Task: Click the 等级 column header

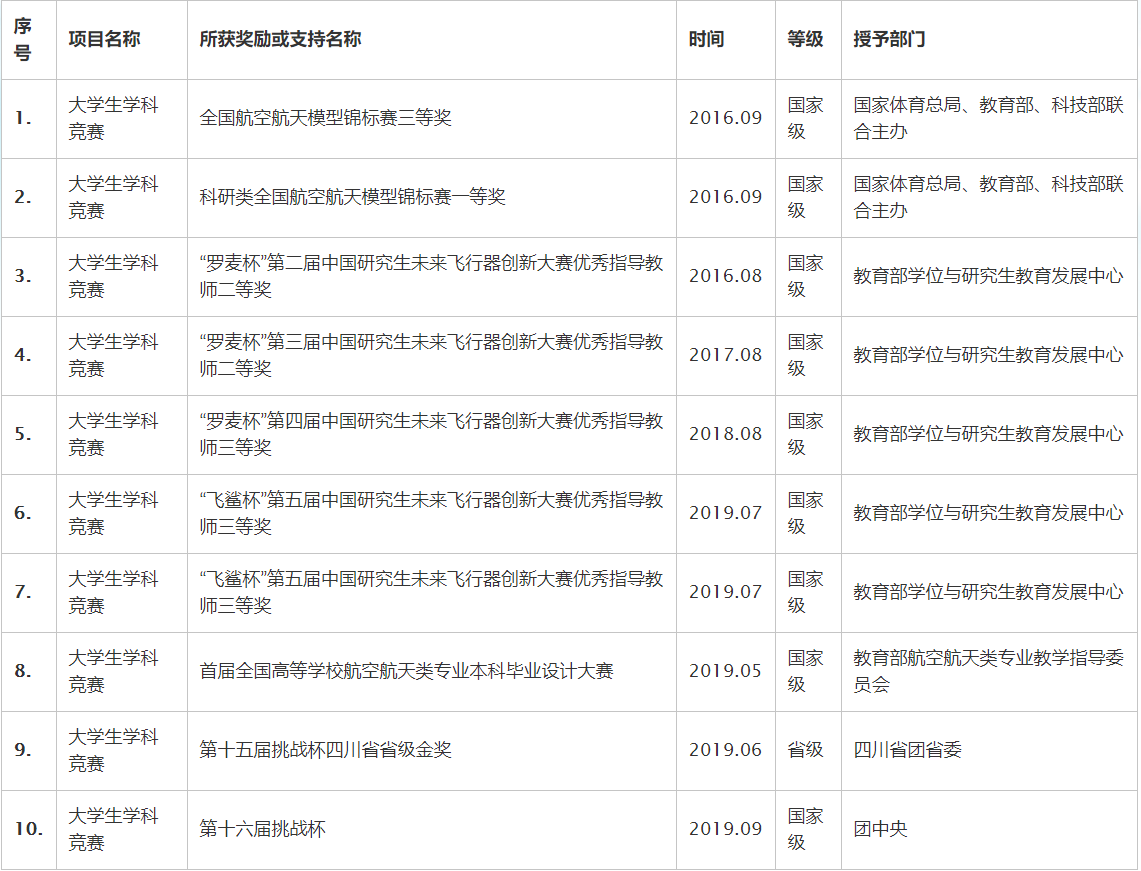Action: pos(808,40)
